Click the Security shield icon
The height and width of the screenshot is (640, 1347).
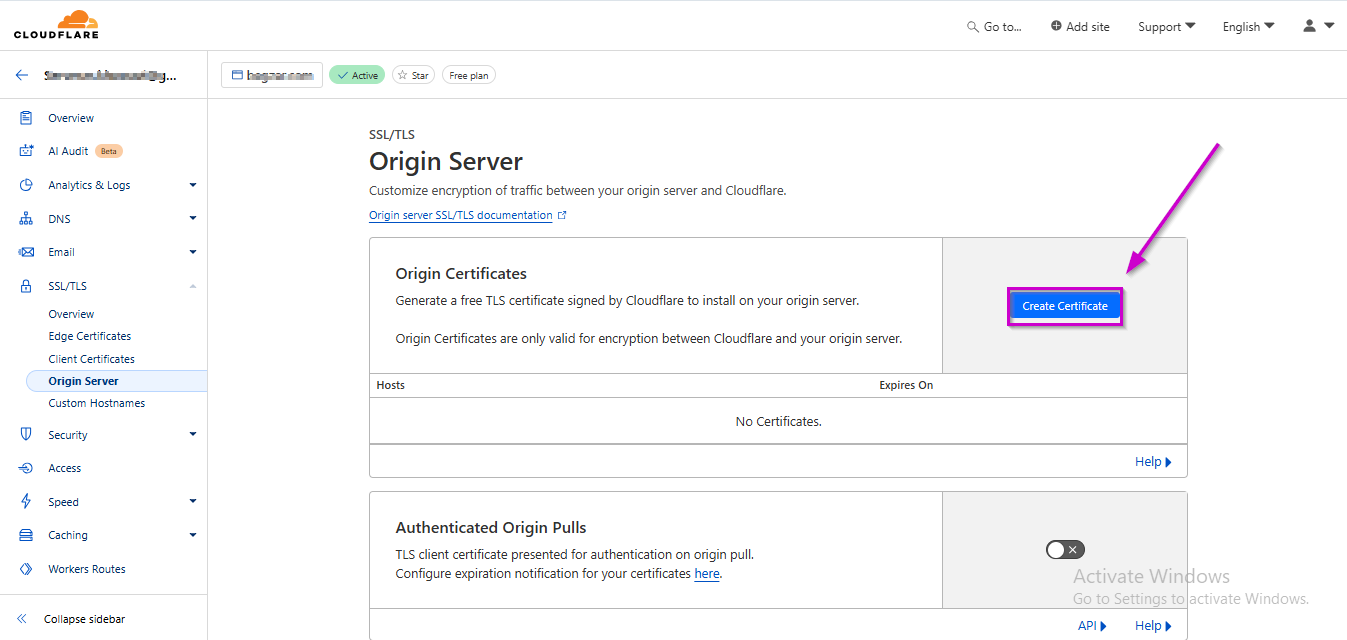(x=27, y=435)
